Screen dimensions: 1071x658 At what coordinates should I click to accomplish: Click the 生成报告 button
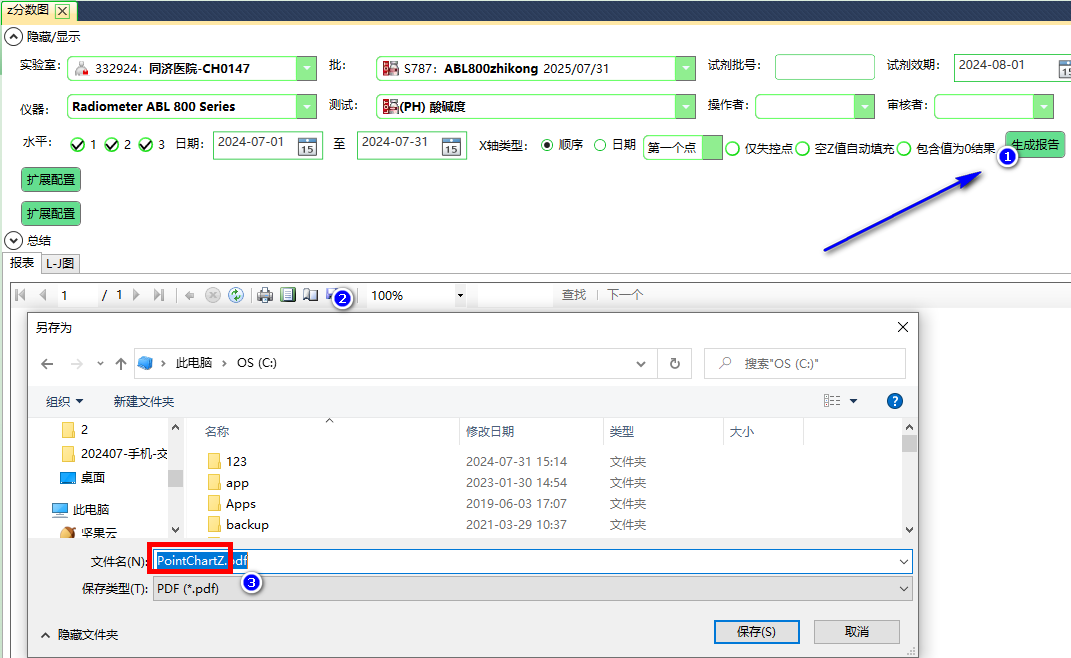(1035, 145)
